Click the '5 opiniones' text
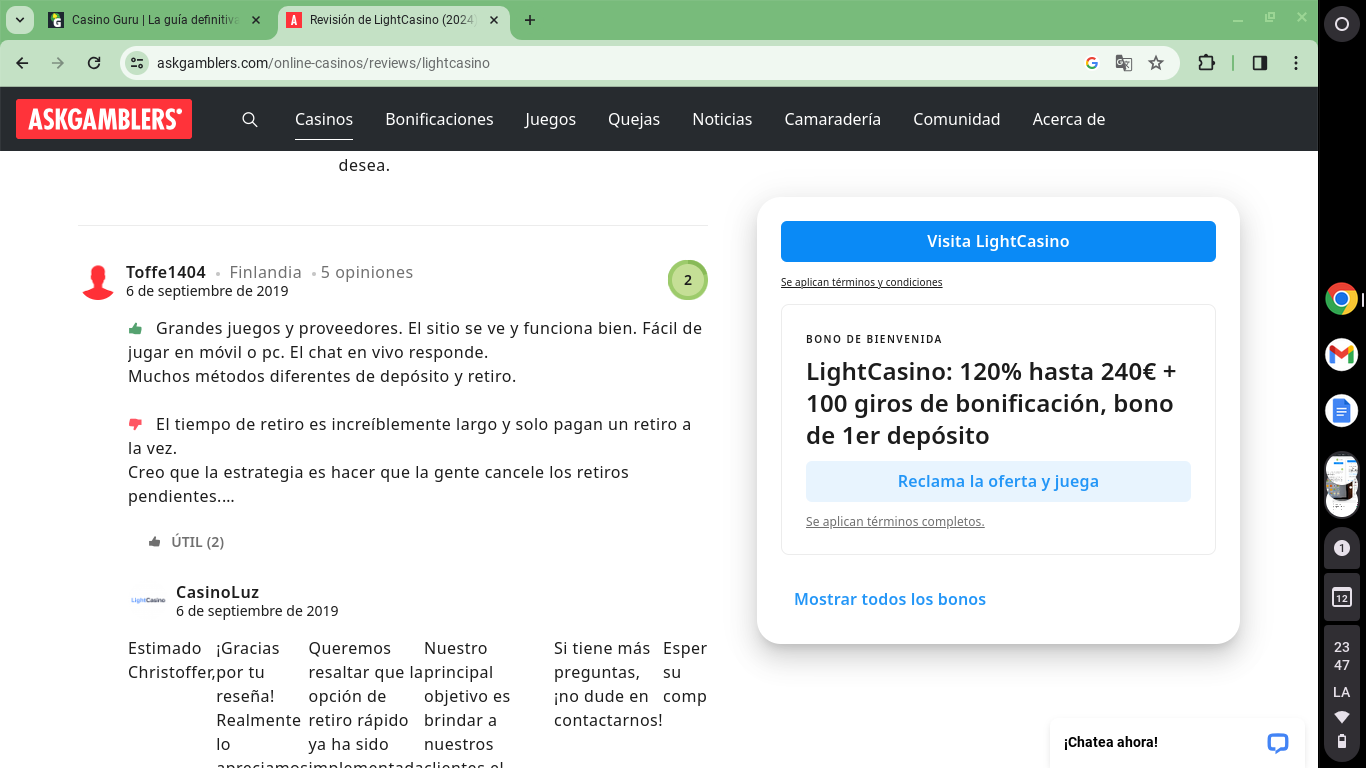Screen dimensions: 1366x768 (x=367, y=272)
